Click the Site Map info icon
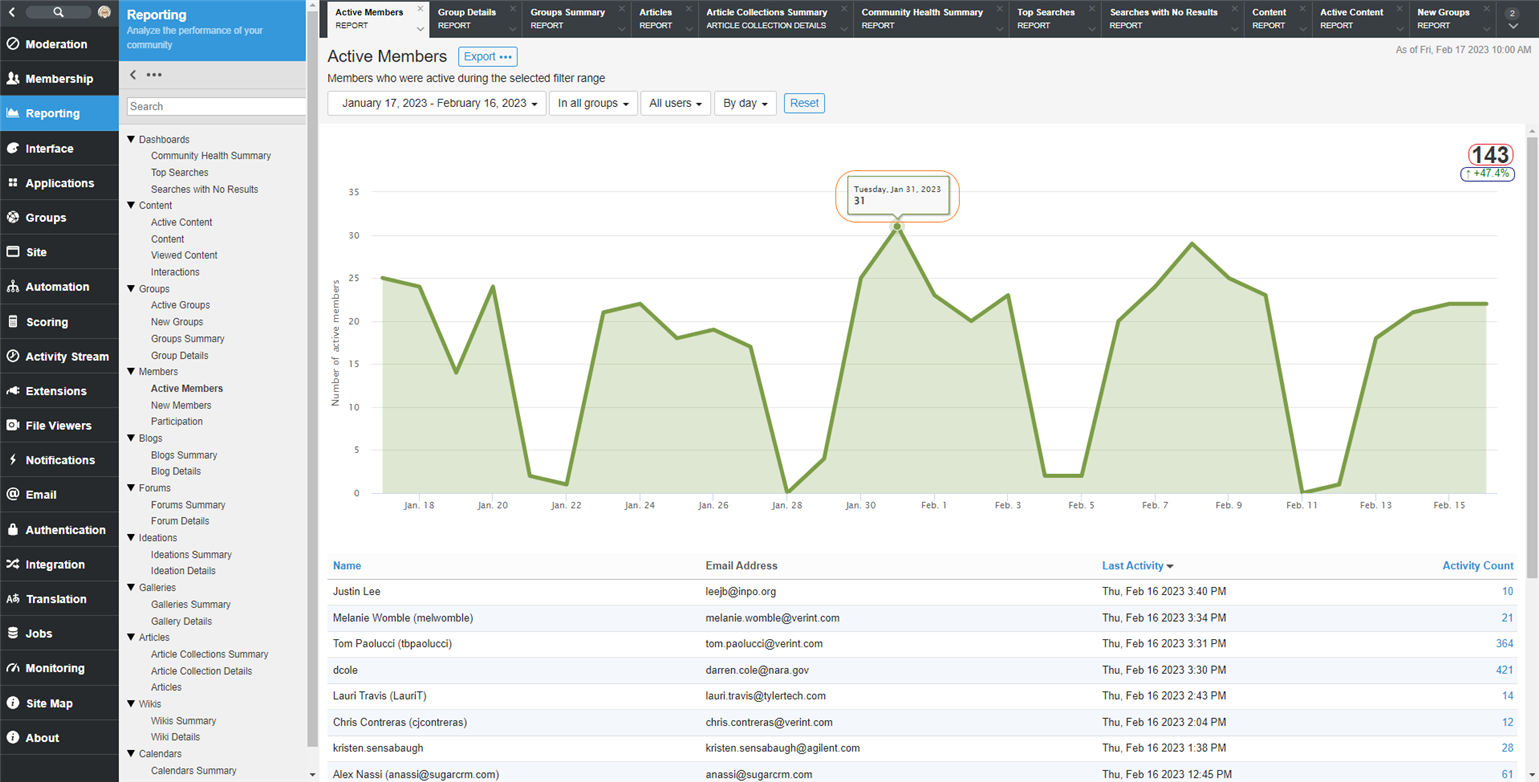Screen dimensions: 1539x782 pos(13,703)
